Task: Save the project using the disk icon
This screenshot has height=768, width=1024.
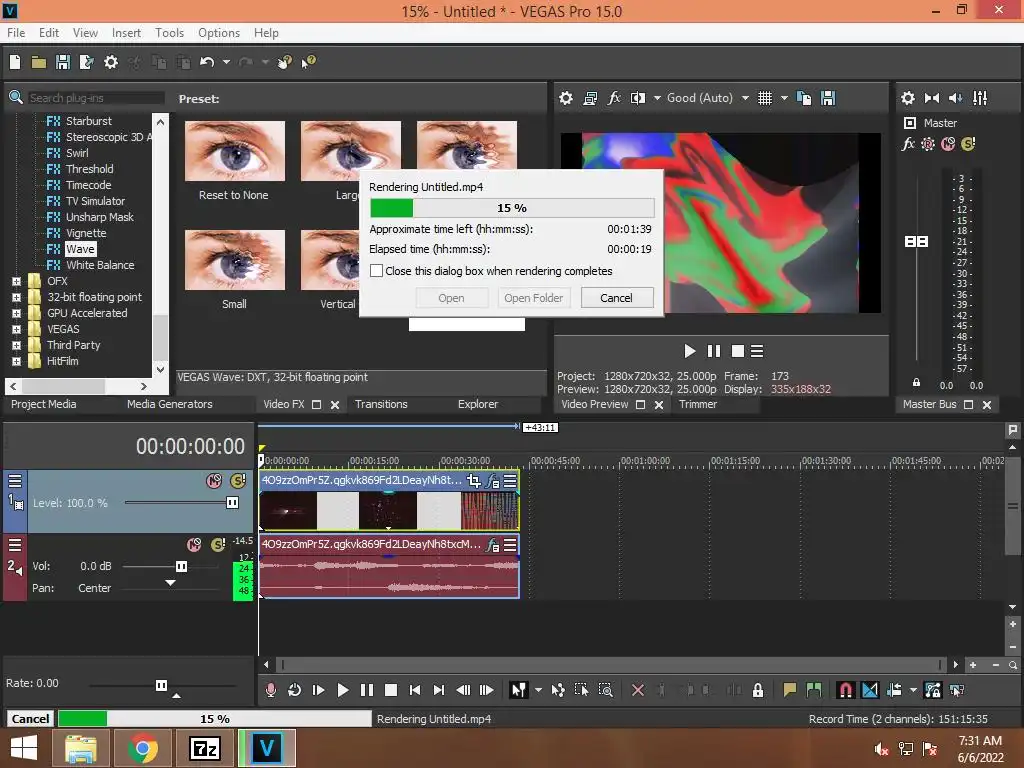Action: point(63,62)
